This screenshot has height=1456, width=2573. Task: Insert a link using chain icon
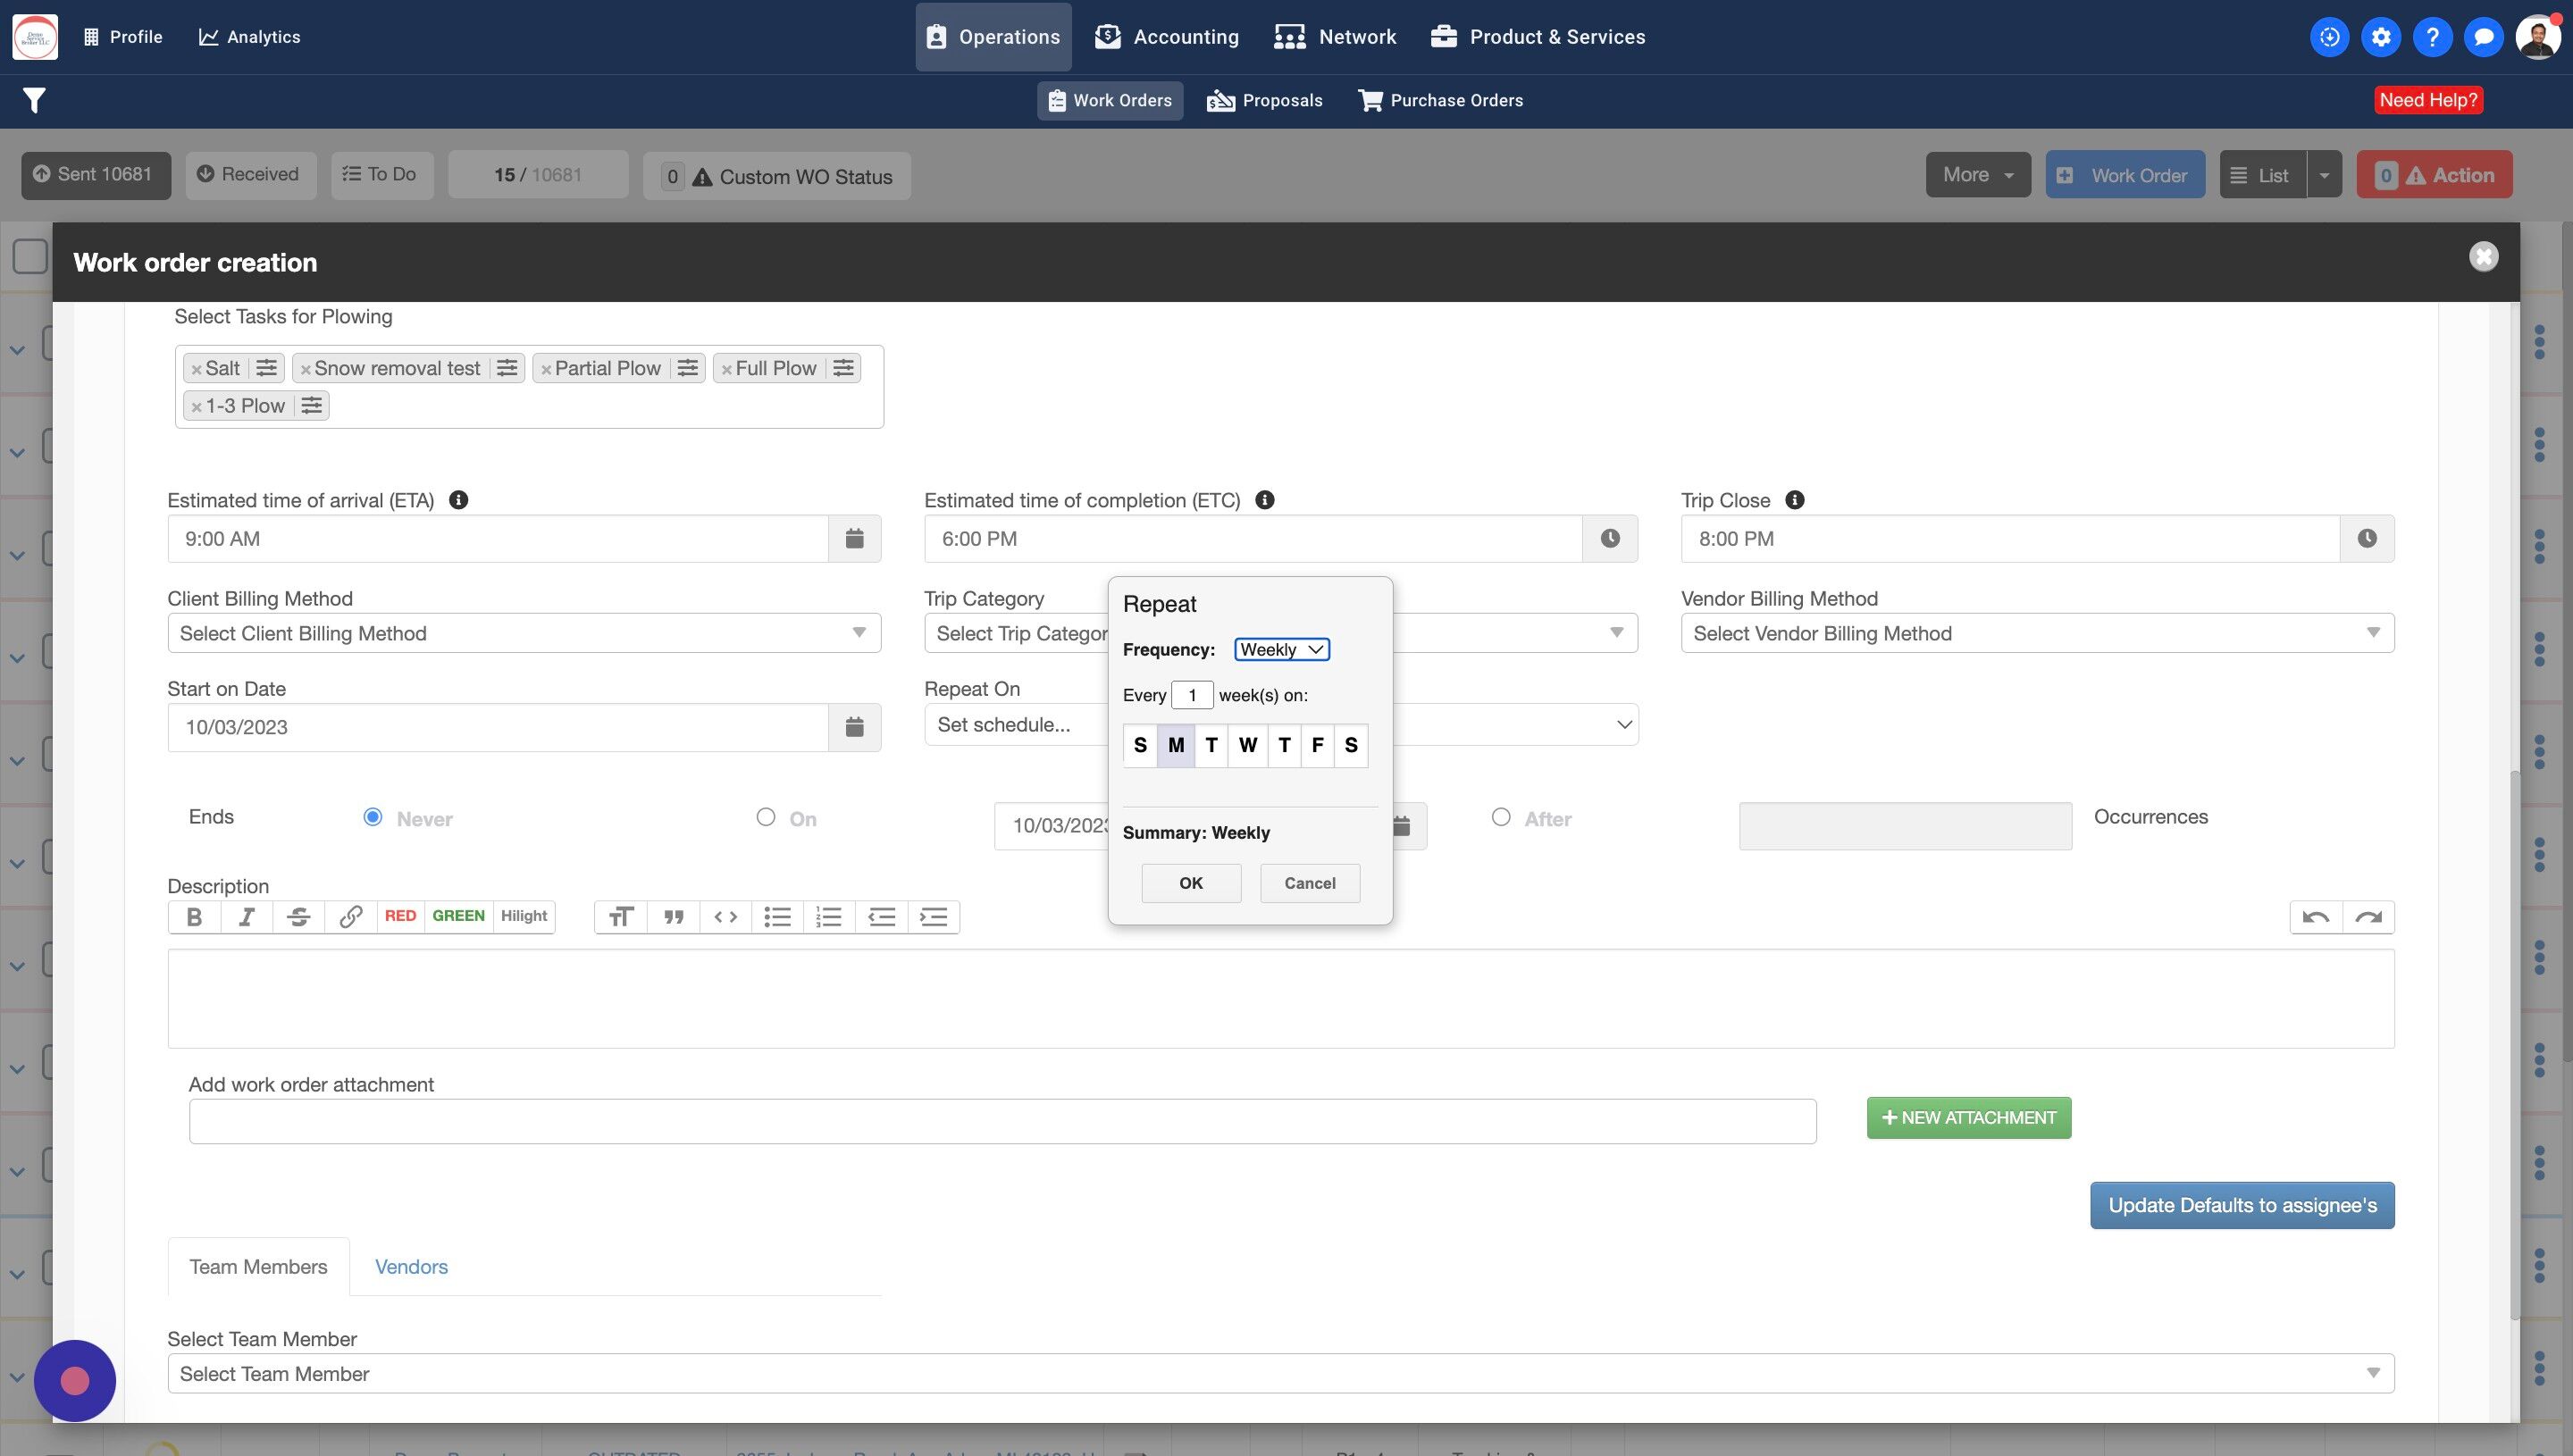click(350, 917)
